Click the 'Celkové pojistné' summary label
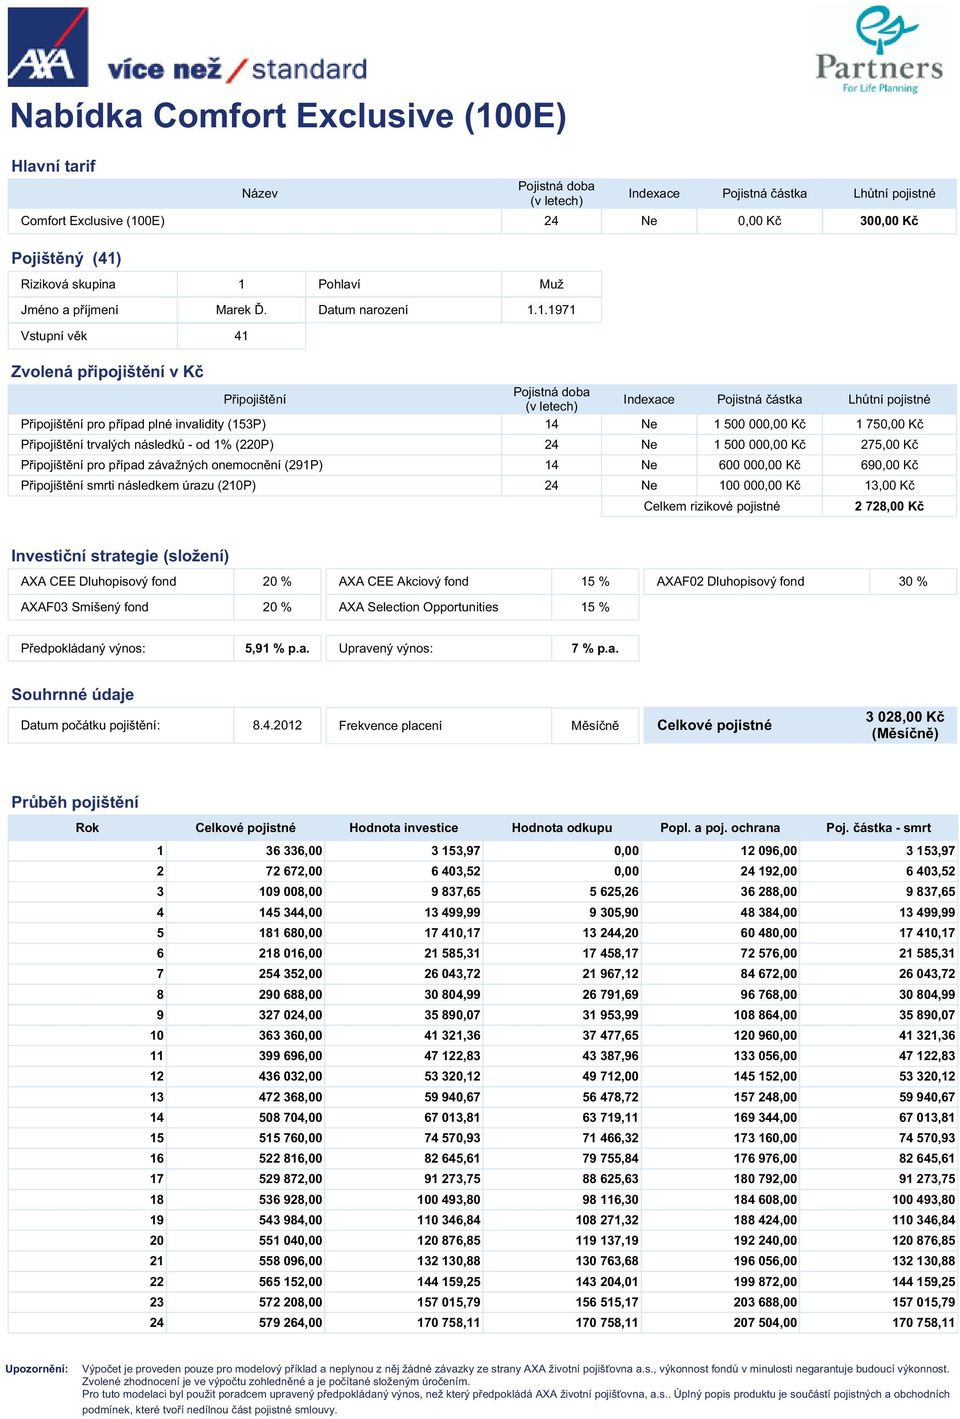The height and width of the screenshot is (1419, 960). pos(714,725)
